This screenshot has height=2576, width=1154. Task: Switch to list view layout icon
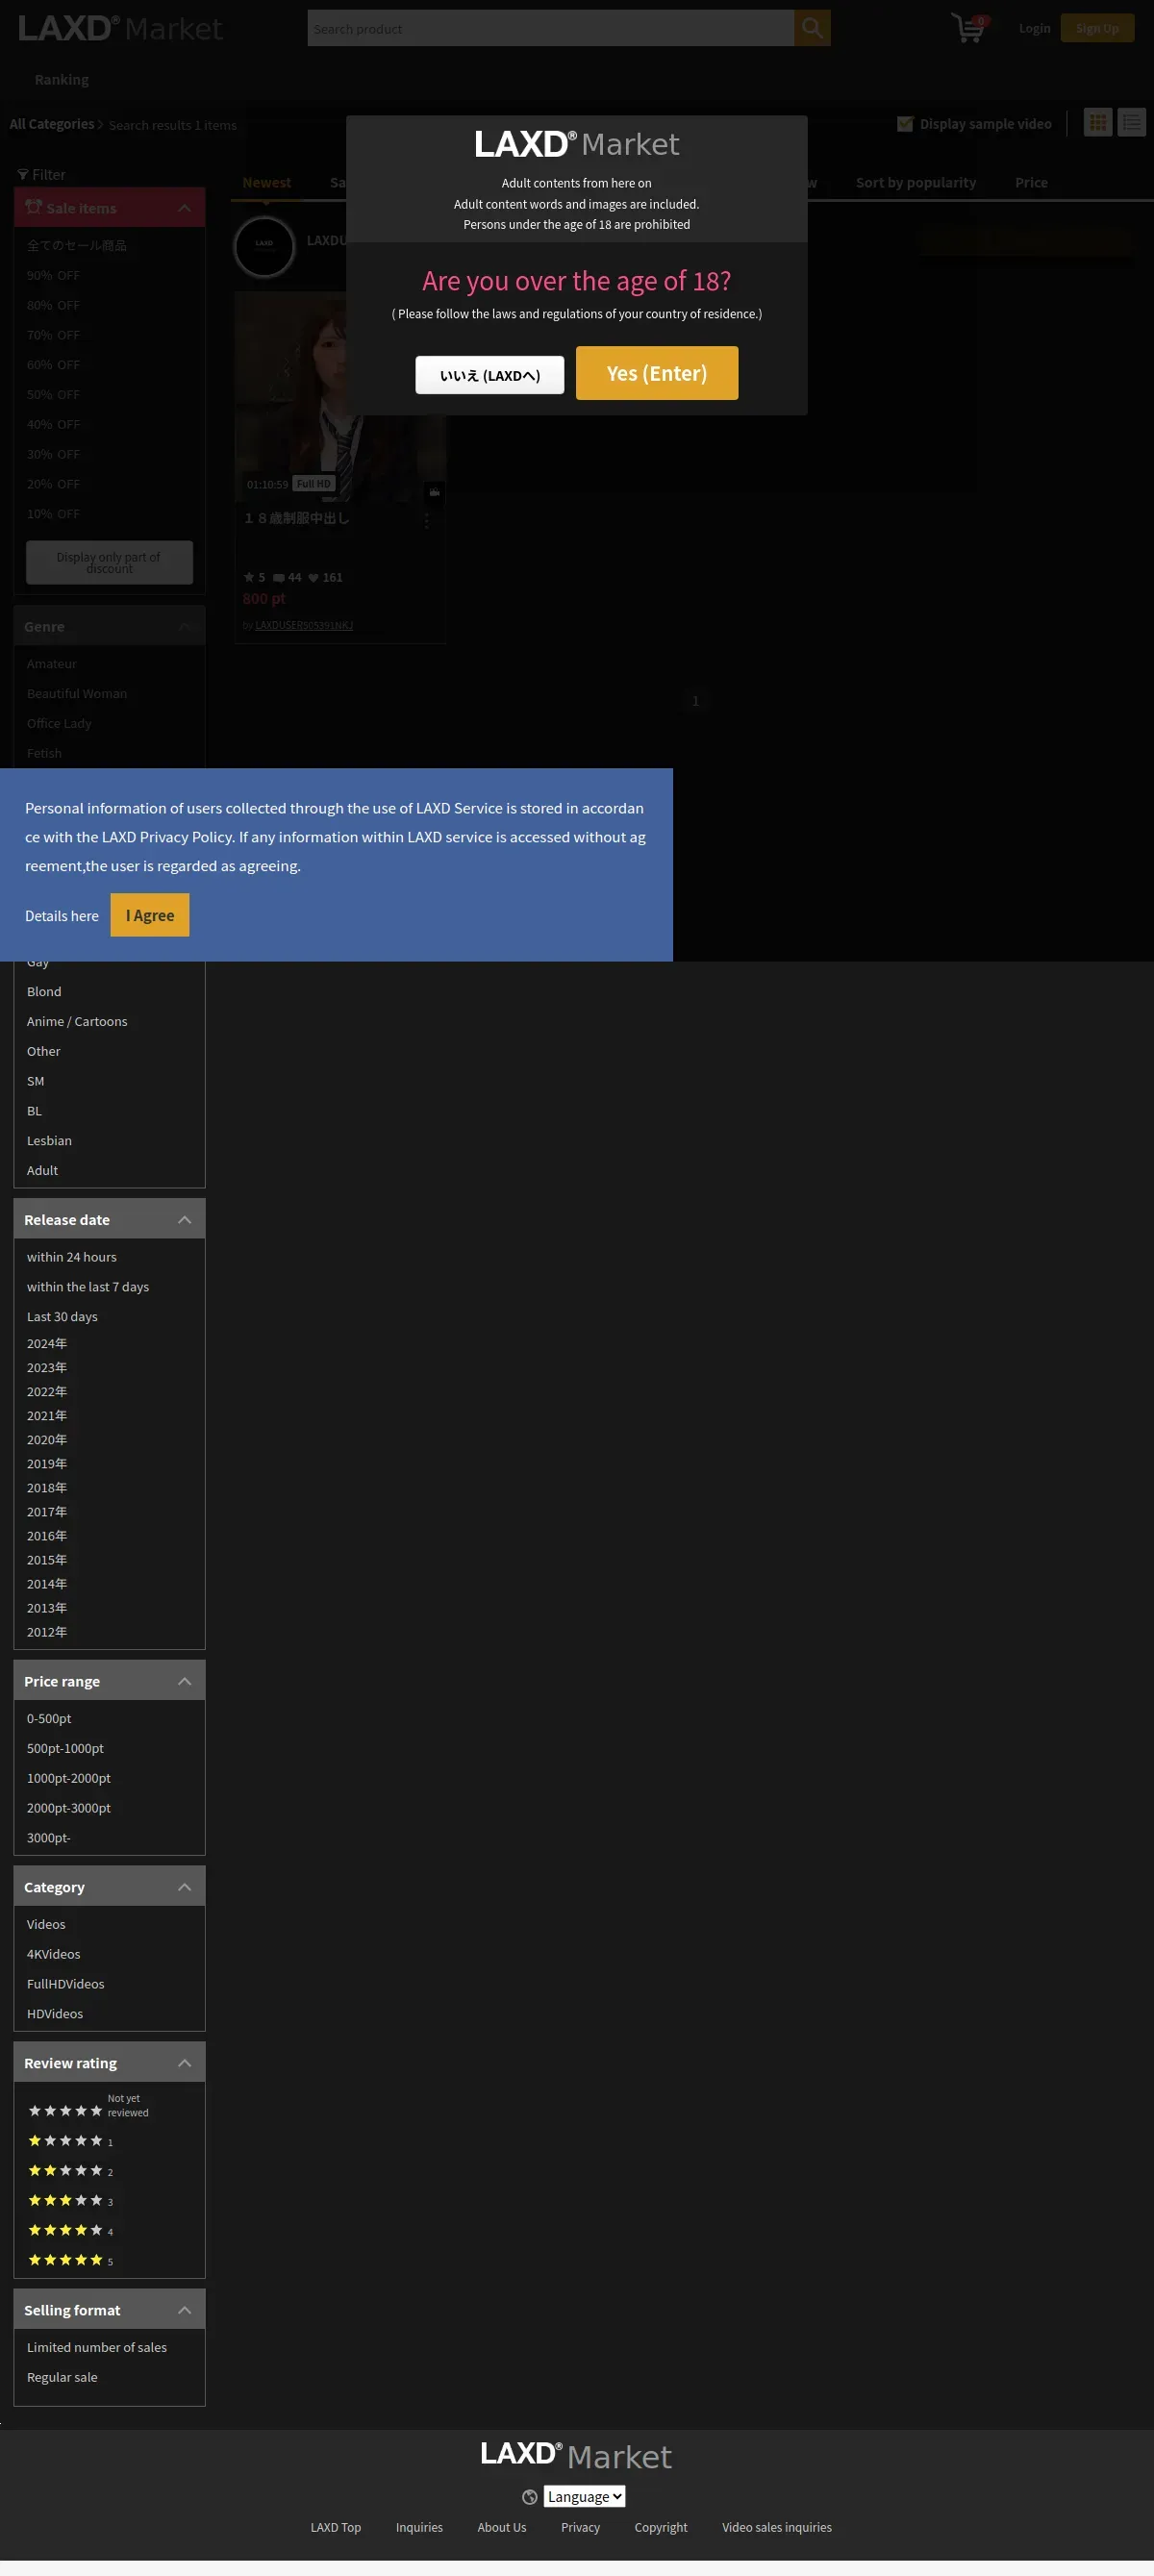click(x=1131, y=123)
